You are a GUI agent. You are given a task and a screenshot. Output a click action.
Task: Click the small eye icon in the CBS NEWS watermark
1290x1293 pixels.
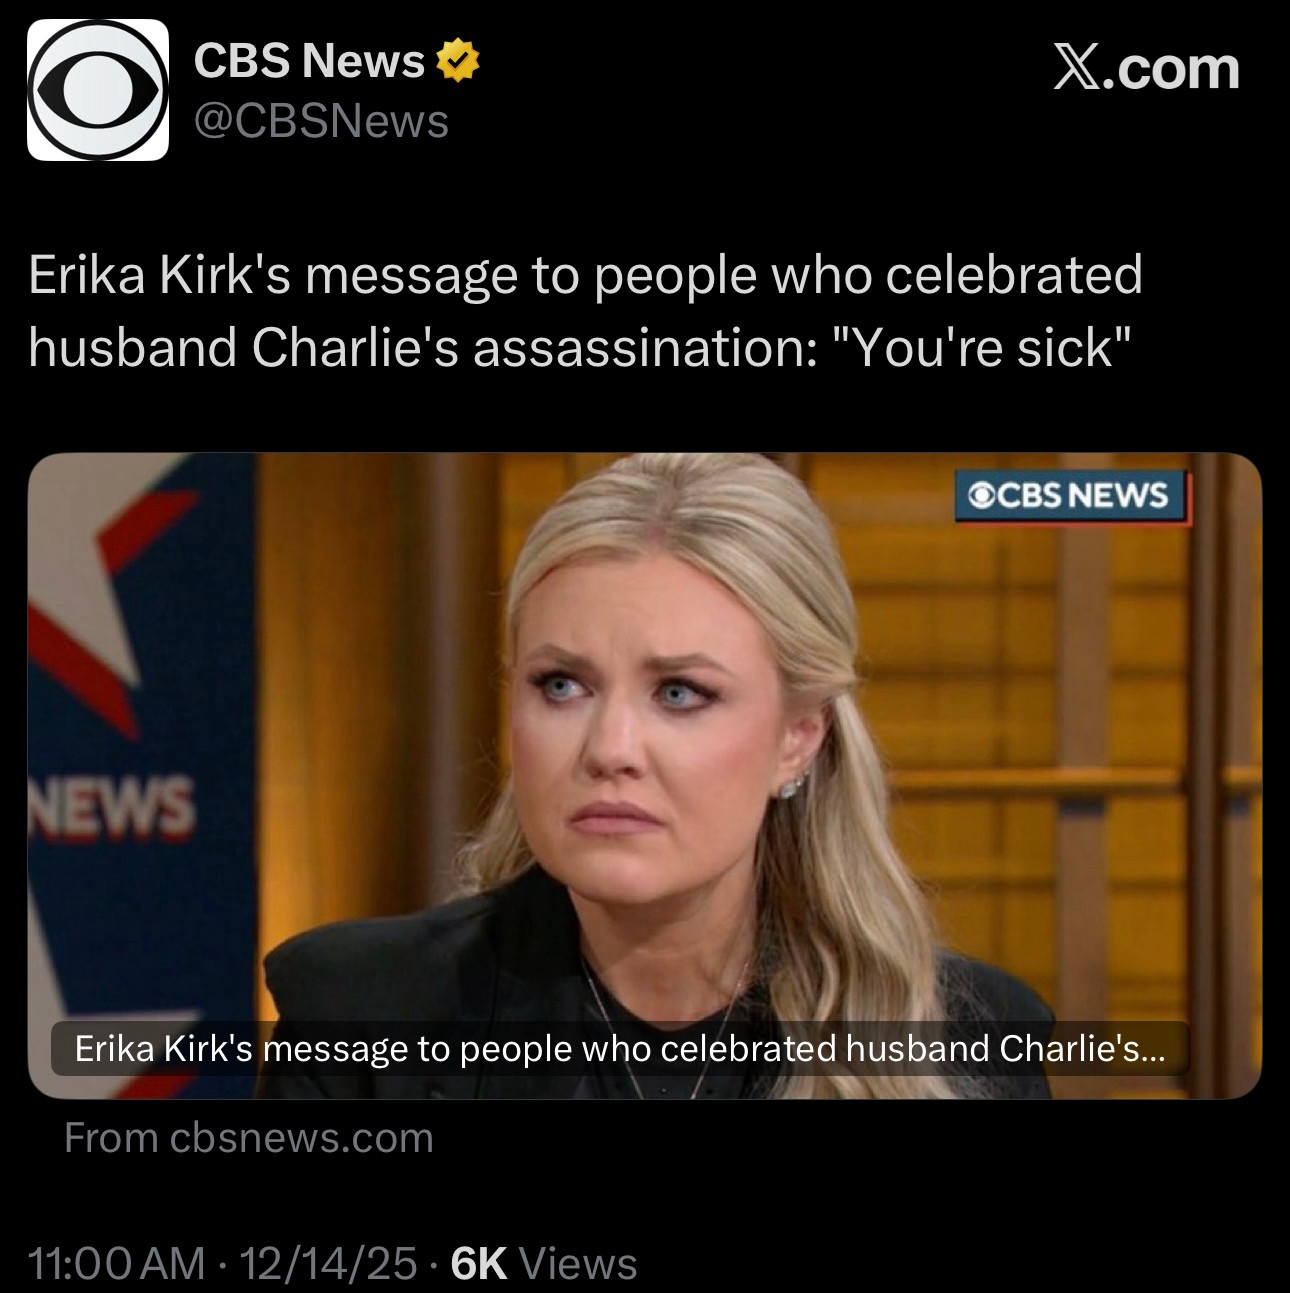click(x=981, y=496)
